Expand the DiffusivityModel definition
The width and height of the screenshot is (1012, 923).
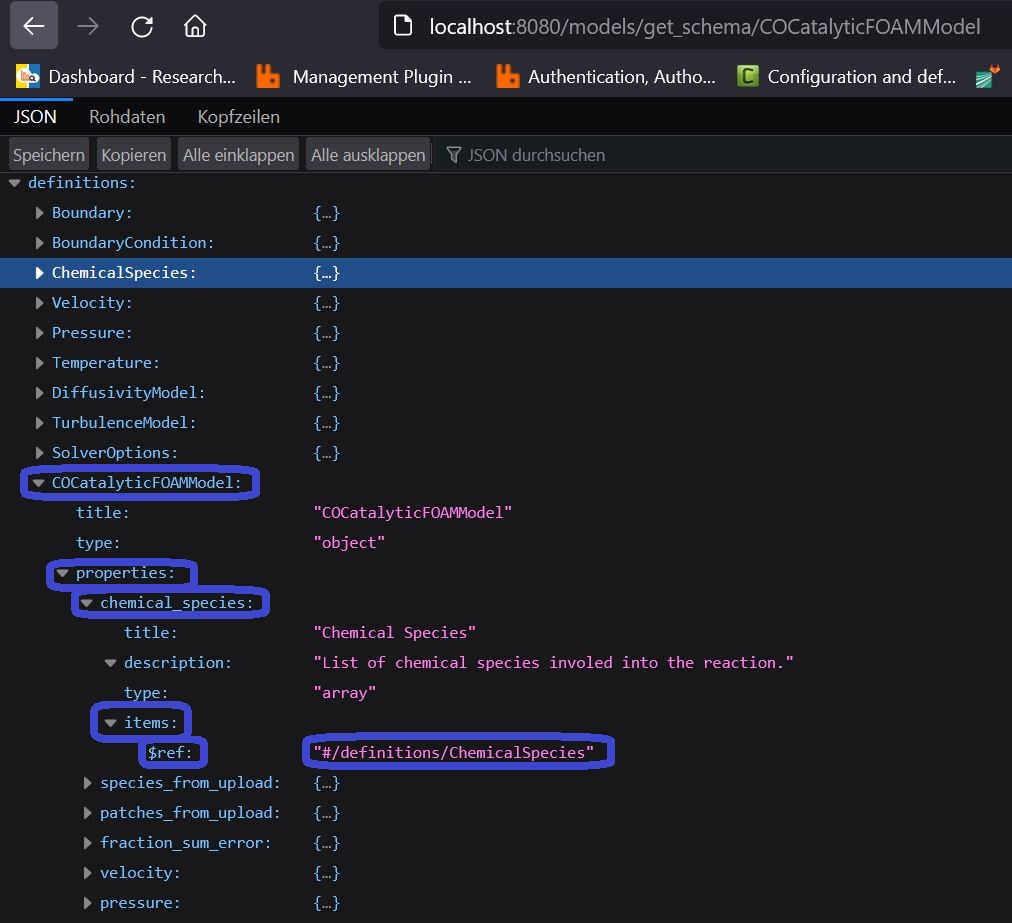coord(39,393)
